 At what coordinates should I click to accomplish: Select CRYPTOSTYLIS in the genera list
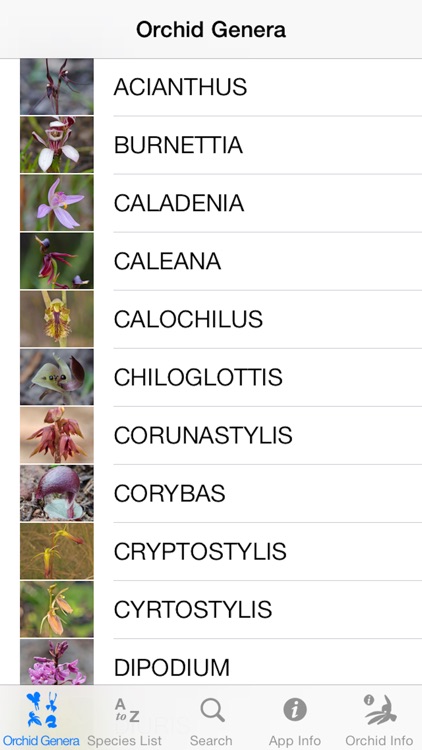tap(211, 551)
